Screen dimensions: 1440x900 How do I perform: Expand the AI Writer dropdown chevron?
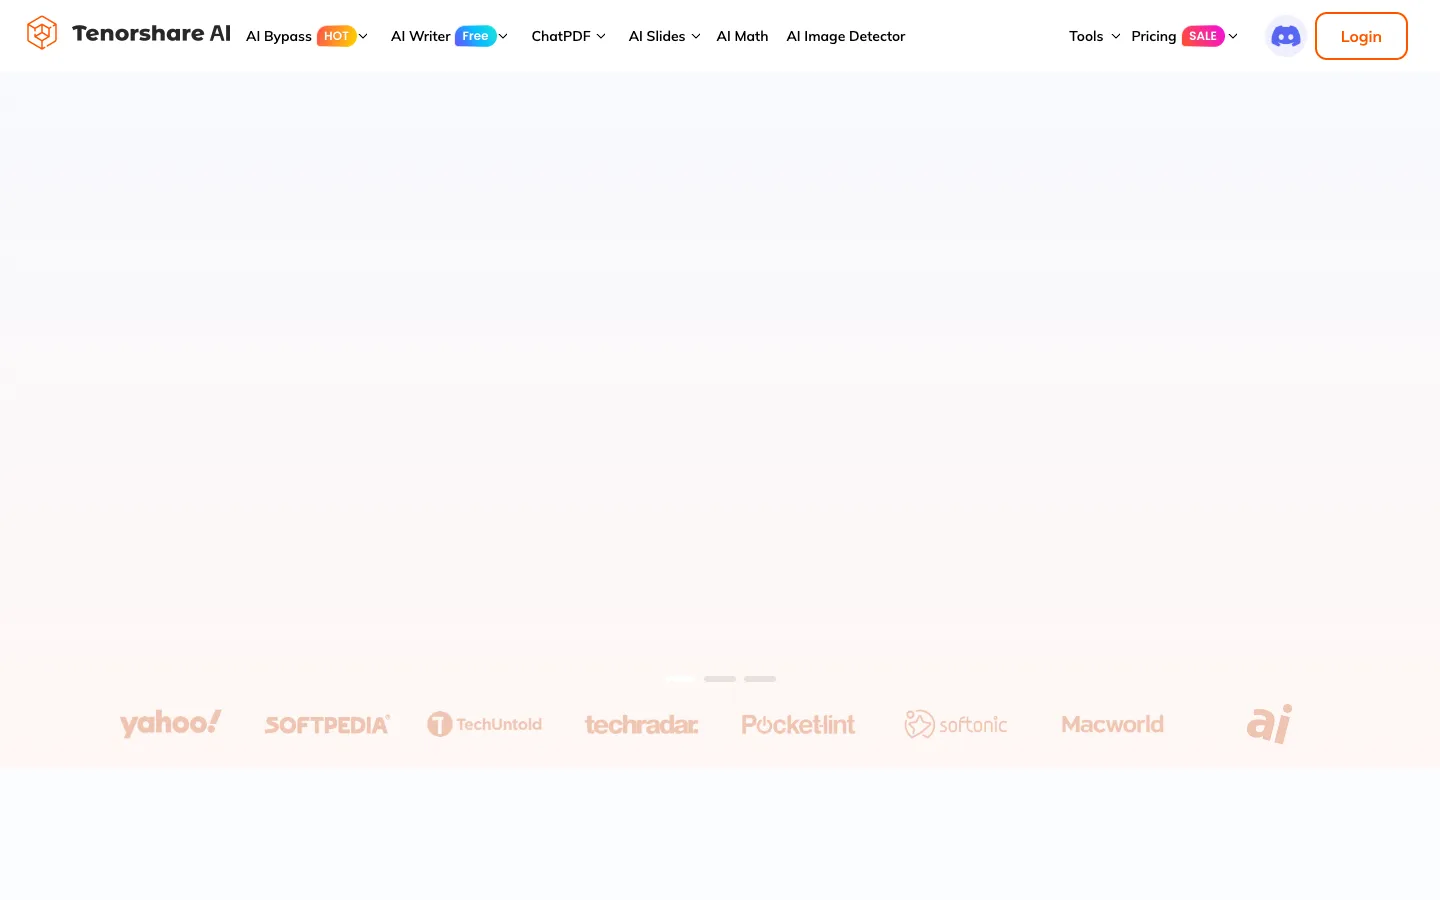503,36
